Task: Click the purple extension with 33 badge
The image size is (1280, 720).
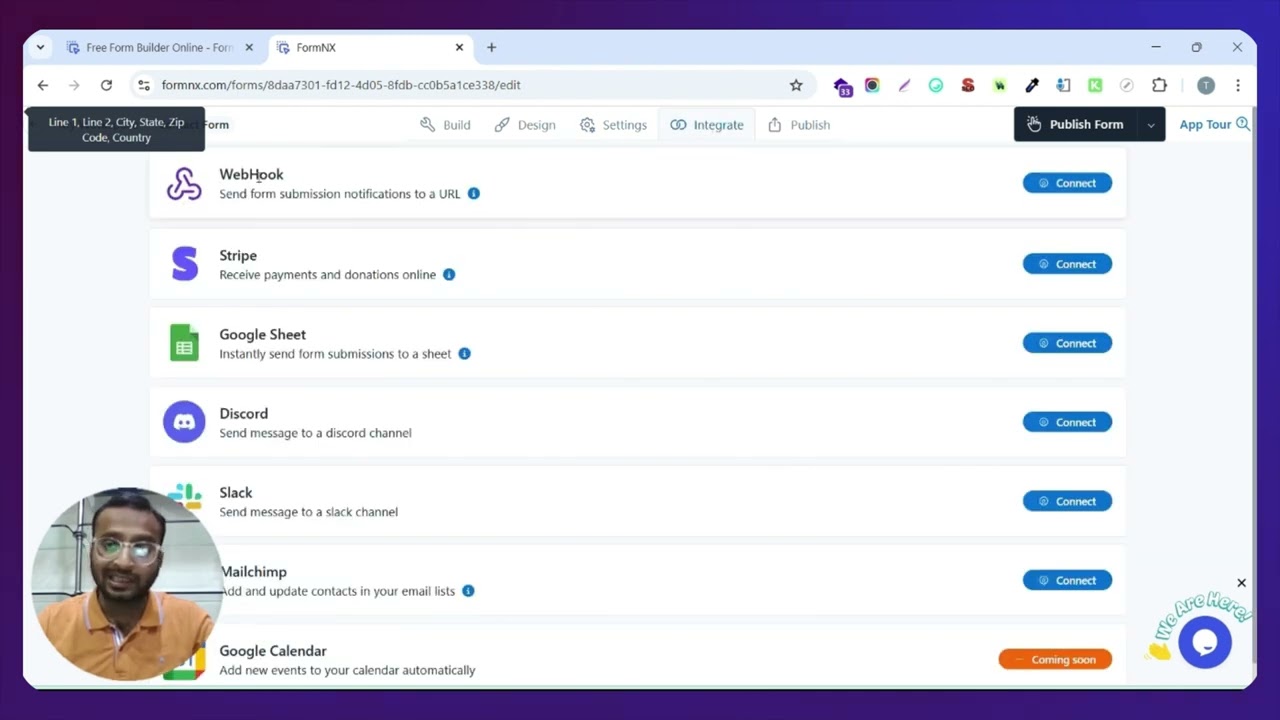Action: (x=842, y=87)
